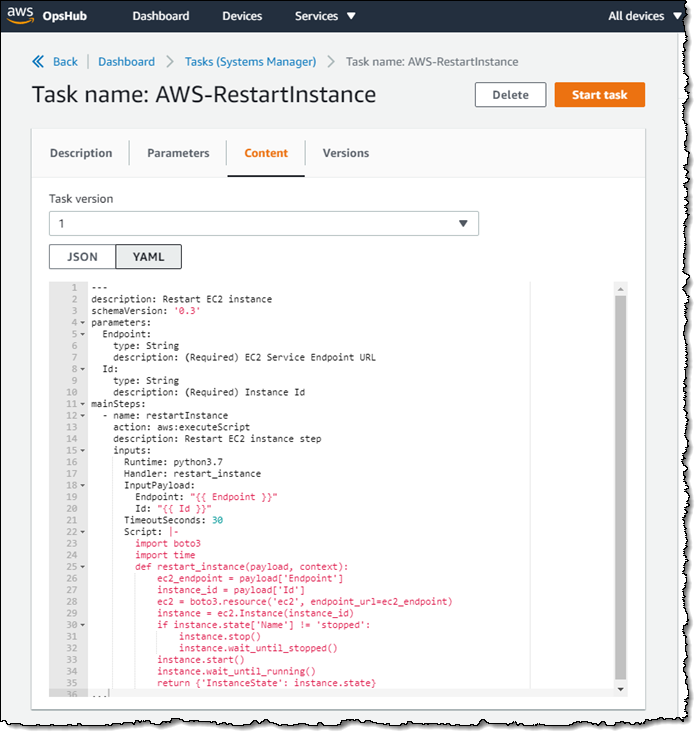Viewport: 700px width, 736px height.
Task: Follow the Tasks (Systems Manager) breadcrumb link
Action: [x=251, y=61]
